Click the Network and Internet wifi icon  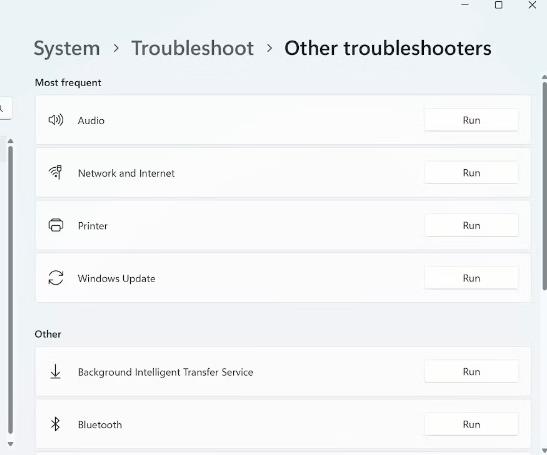(55, 172)
